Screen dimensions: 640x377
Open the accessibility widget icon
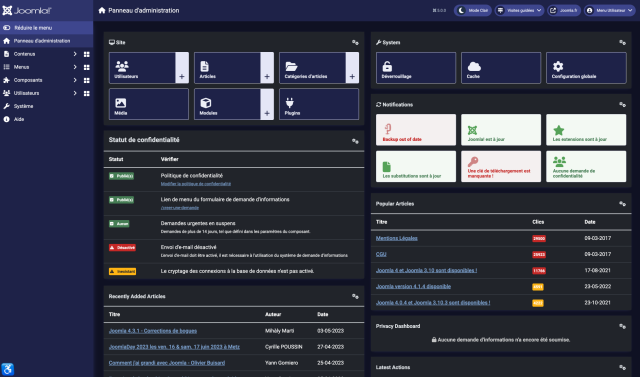click(x=8, y=369)
